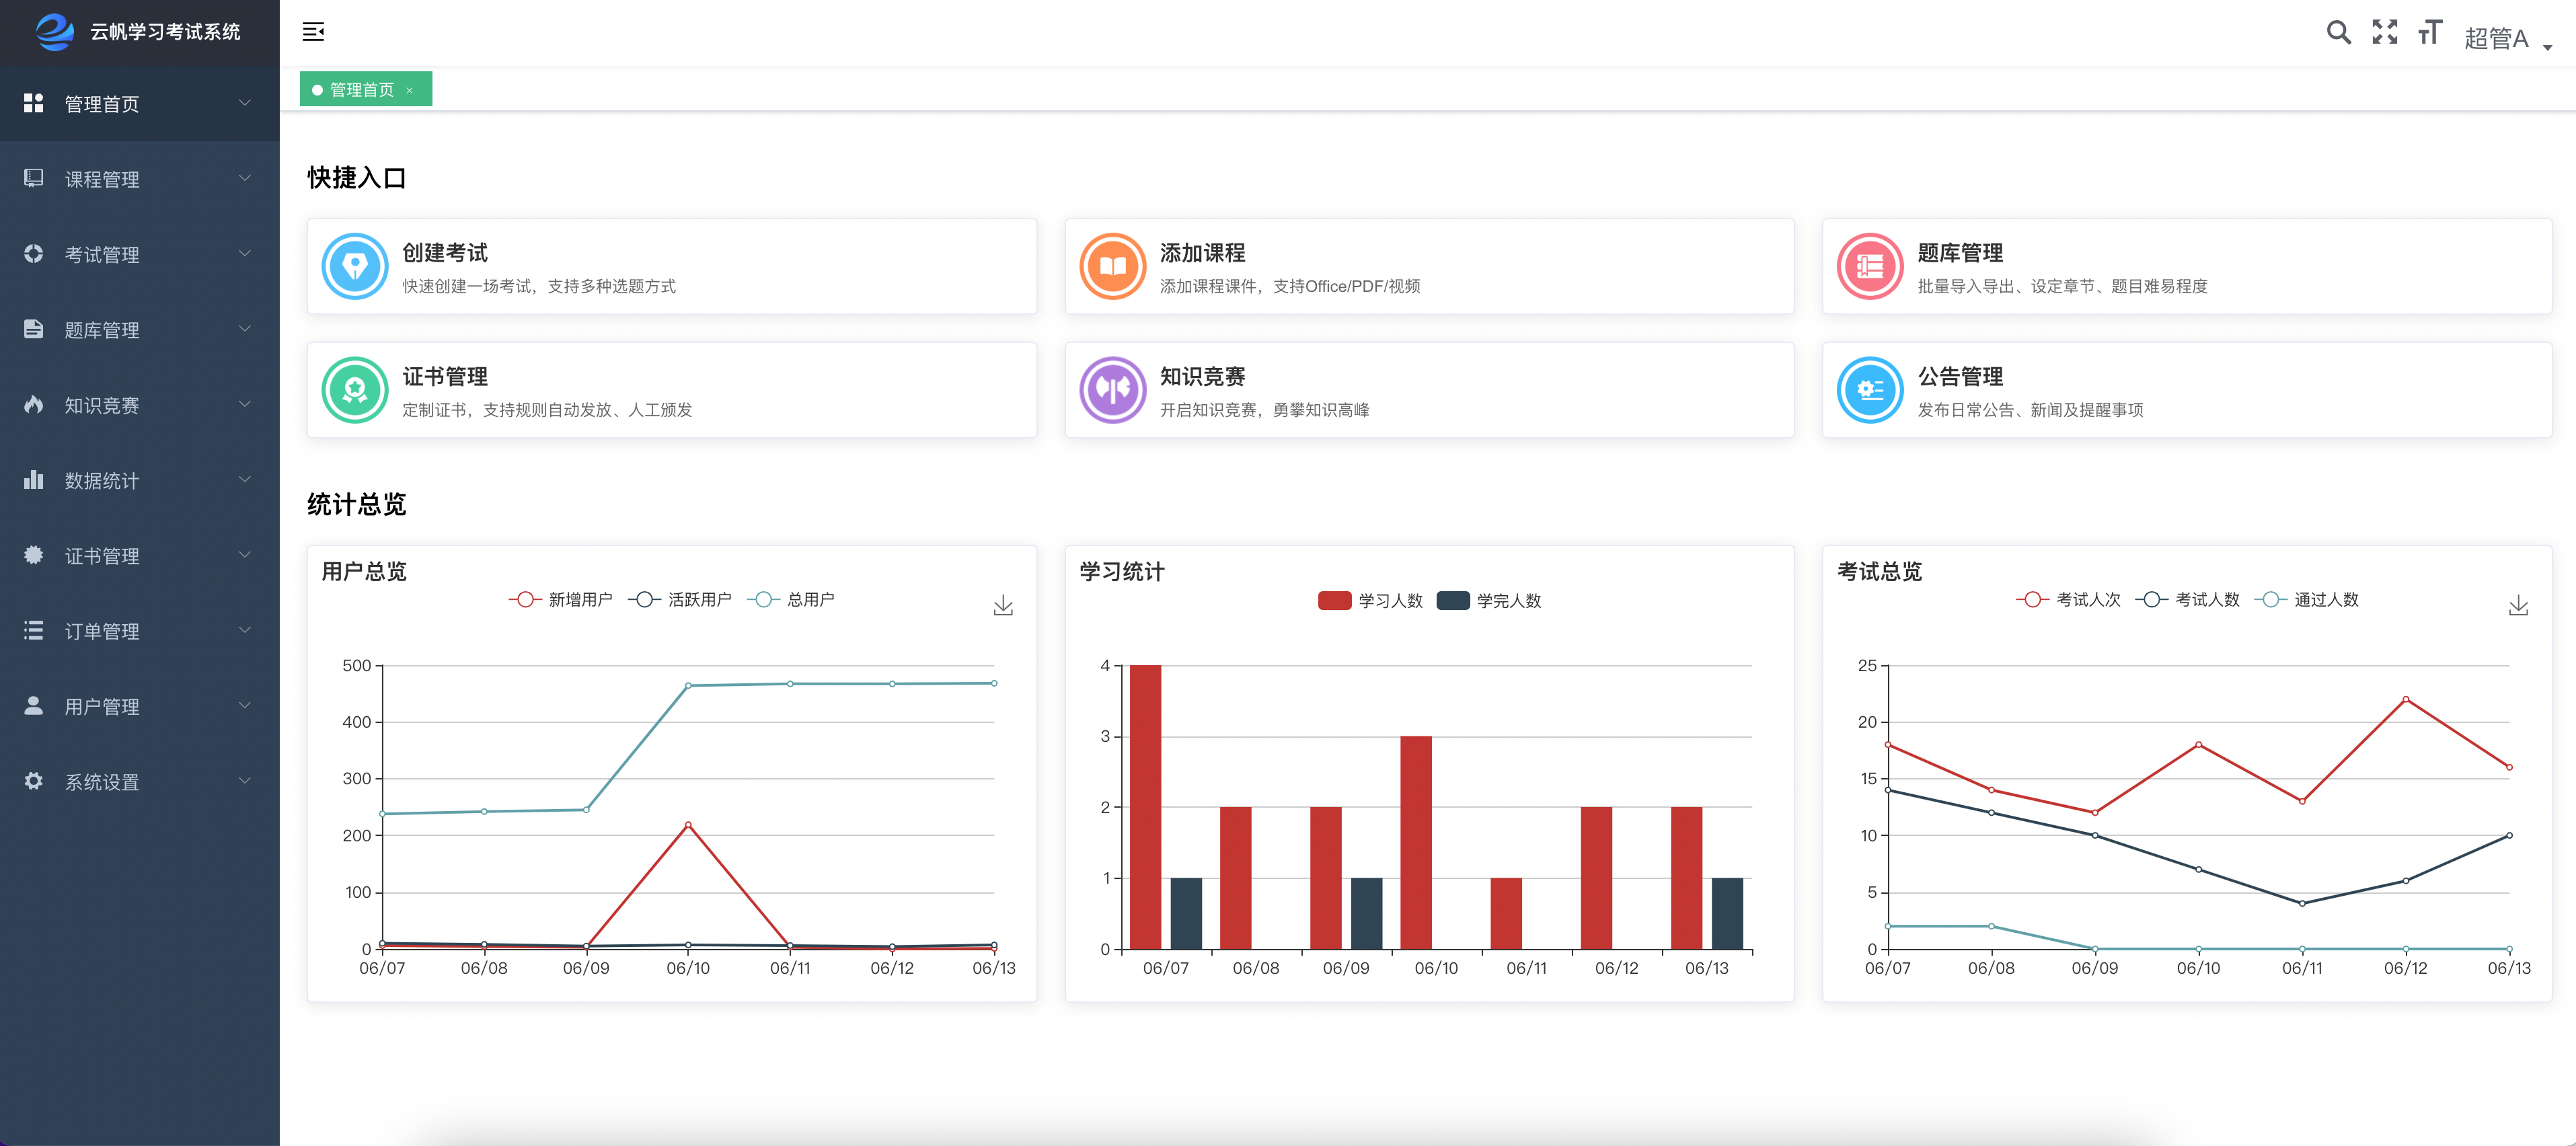Image resolution: width=2576 pixels, height=1146 pixels.
Task: Click the pink 题库管理 card icon
Action: click(x=1870, y=266)
